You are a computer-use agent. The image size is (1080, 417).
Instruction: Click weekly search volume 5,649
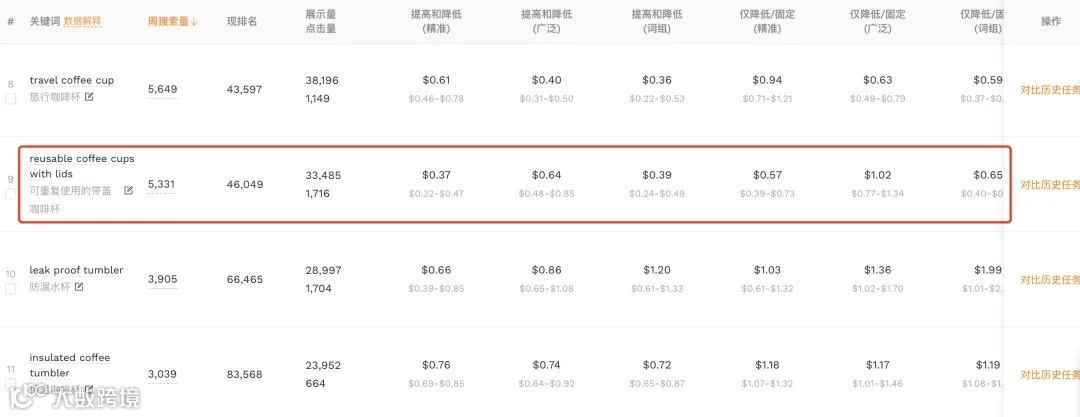[x=162, y=89]
